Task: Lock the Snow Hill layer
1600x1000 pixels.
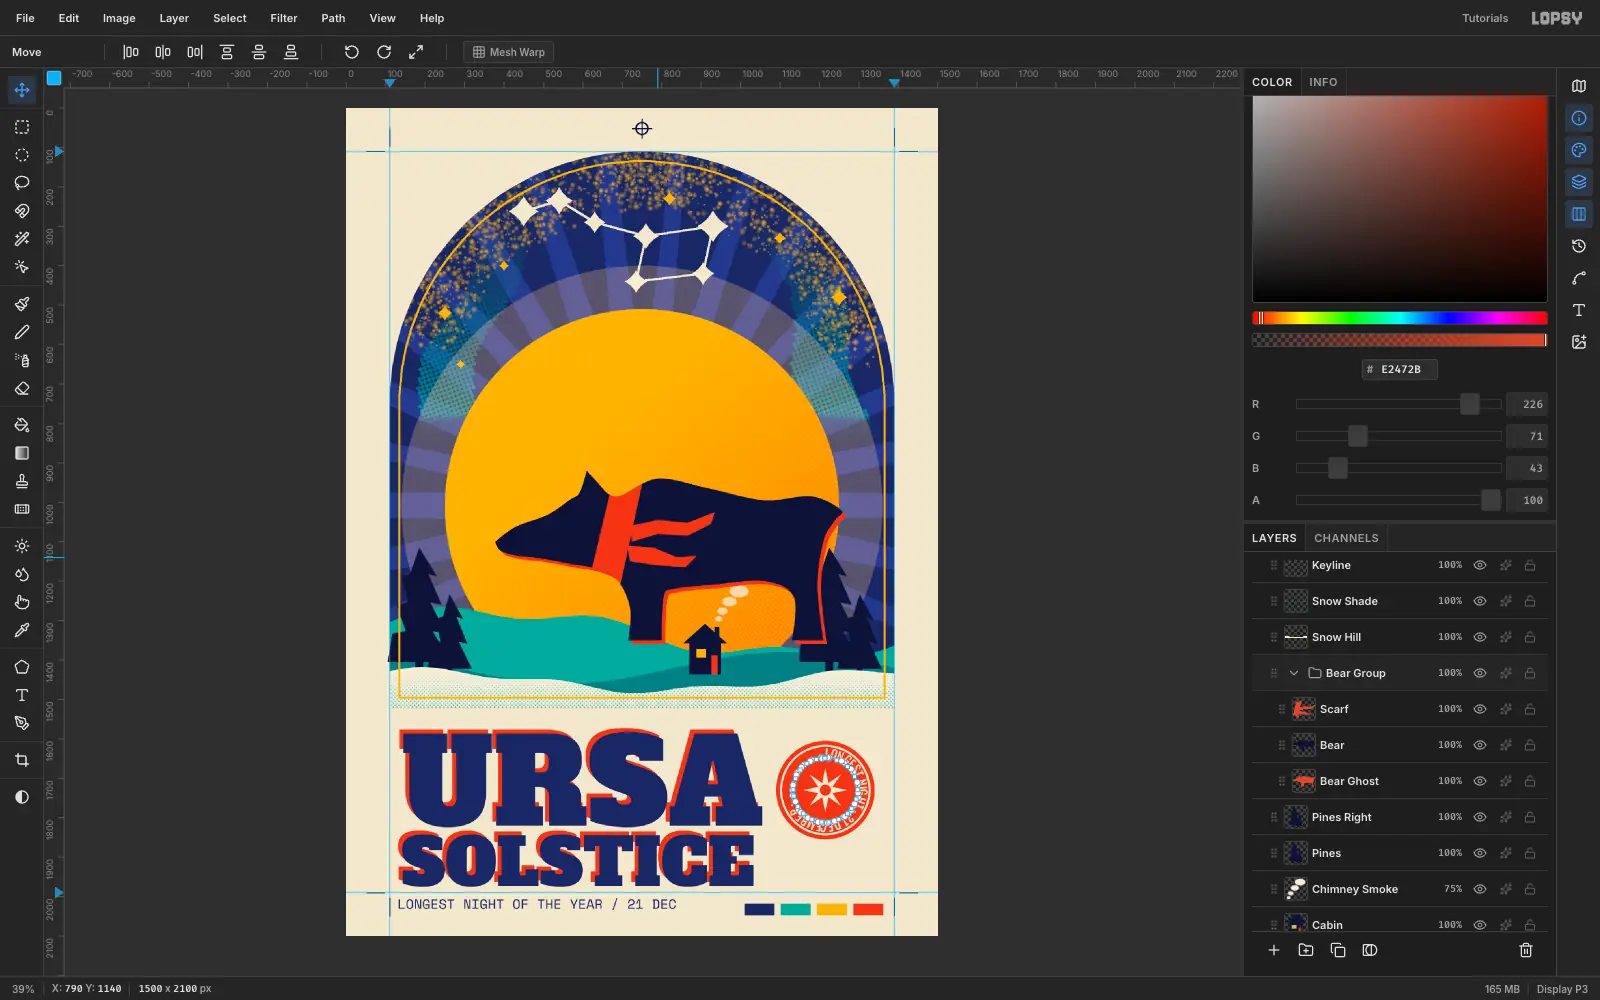Action: [x=1530, y=637]
